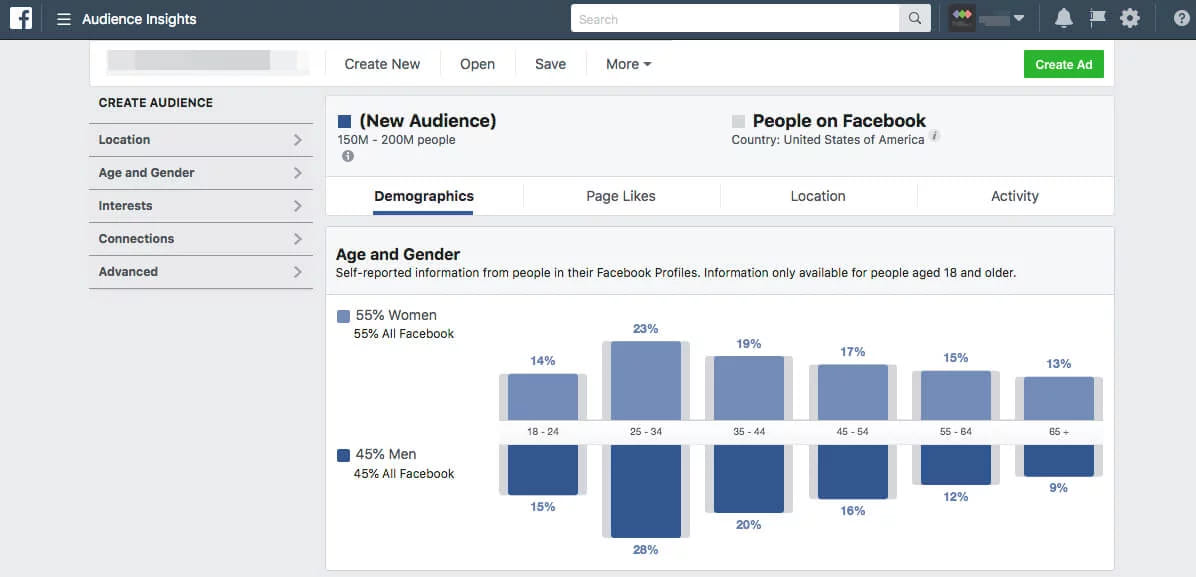Switch to the Activity tab
The image size is (1196, 577).
click(1014, 196)
